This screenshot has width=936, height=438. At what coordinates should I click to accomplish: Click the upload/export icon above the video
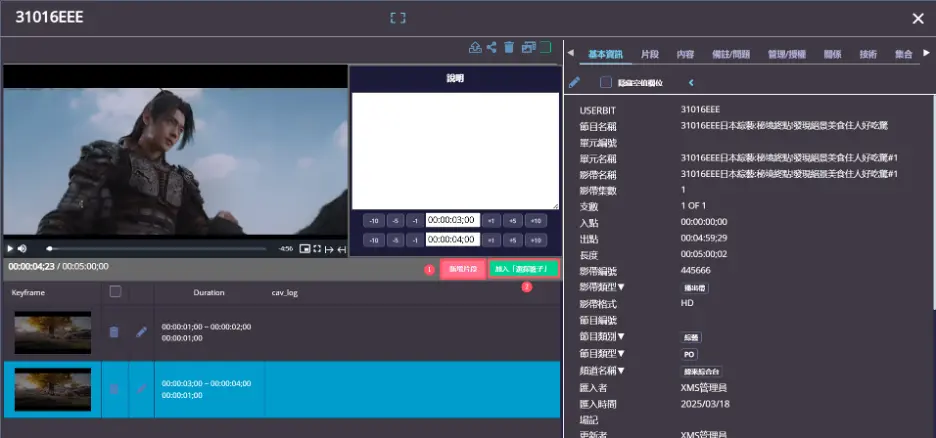point(475,47)
